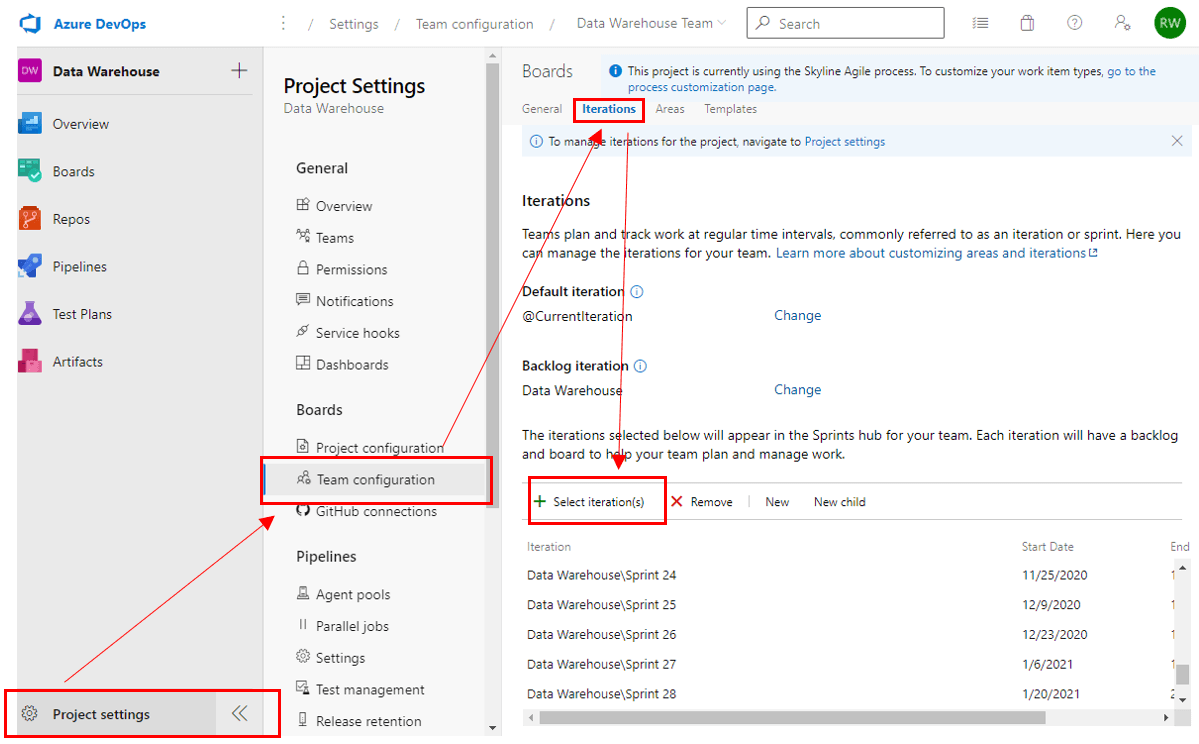1199x744 pixels.
Task: Switch to the Areas tab
Action: [x=669, y=109]
